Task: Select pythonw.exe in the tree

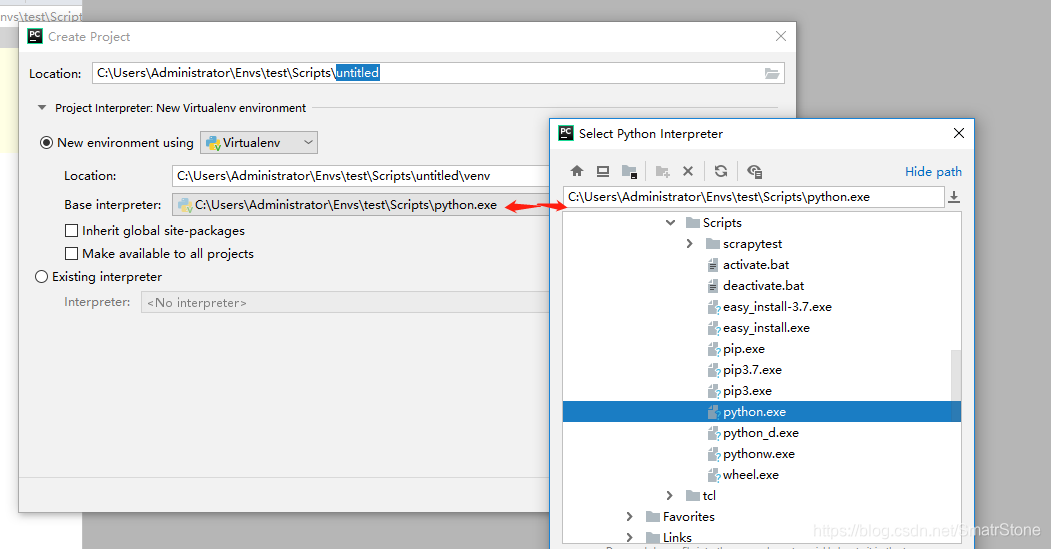Action: 759,454
